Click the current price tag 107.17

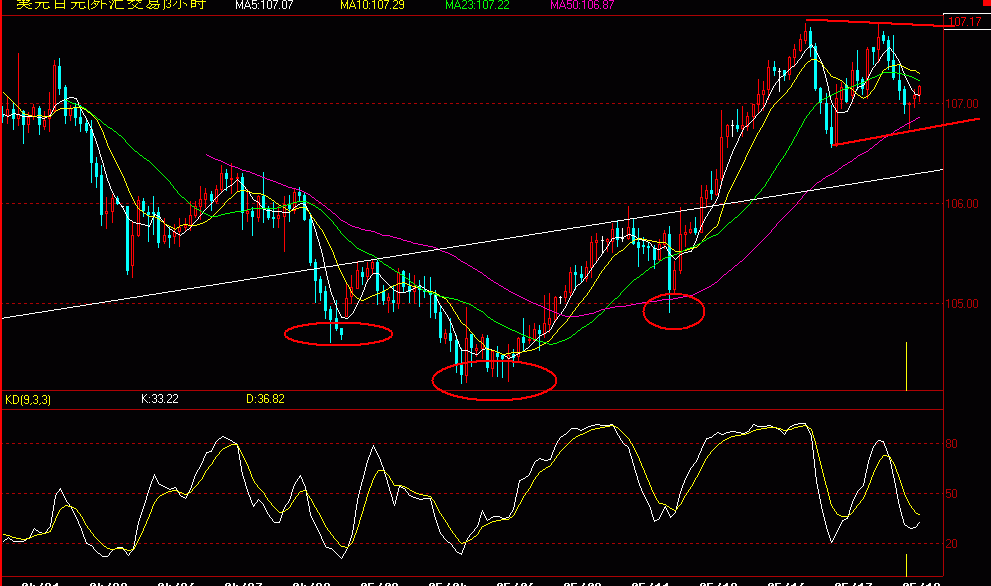[964, 22]
